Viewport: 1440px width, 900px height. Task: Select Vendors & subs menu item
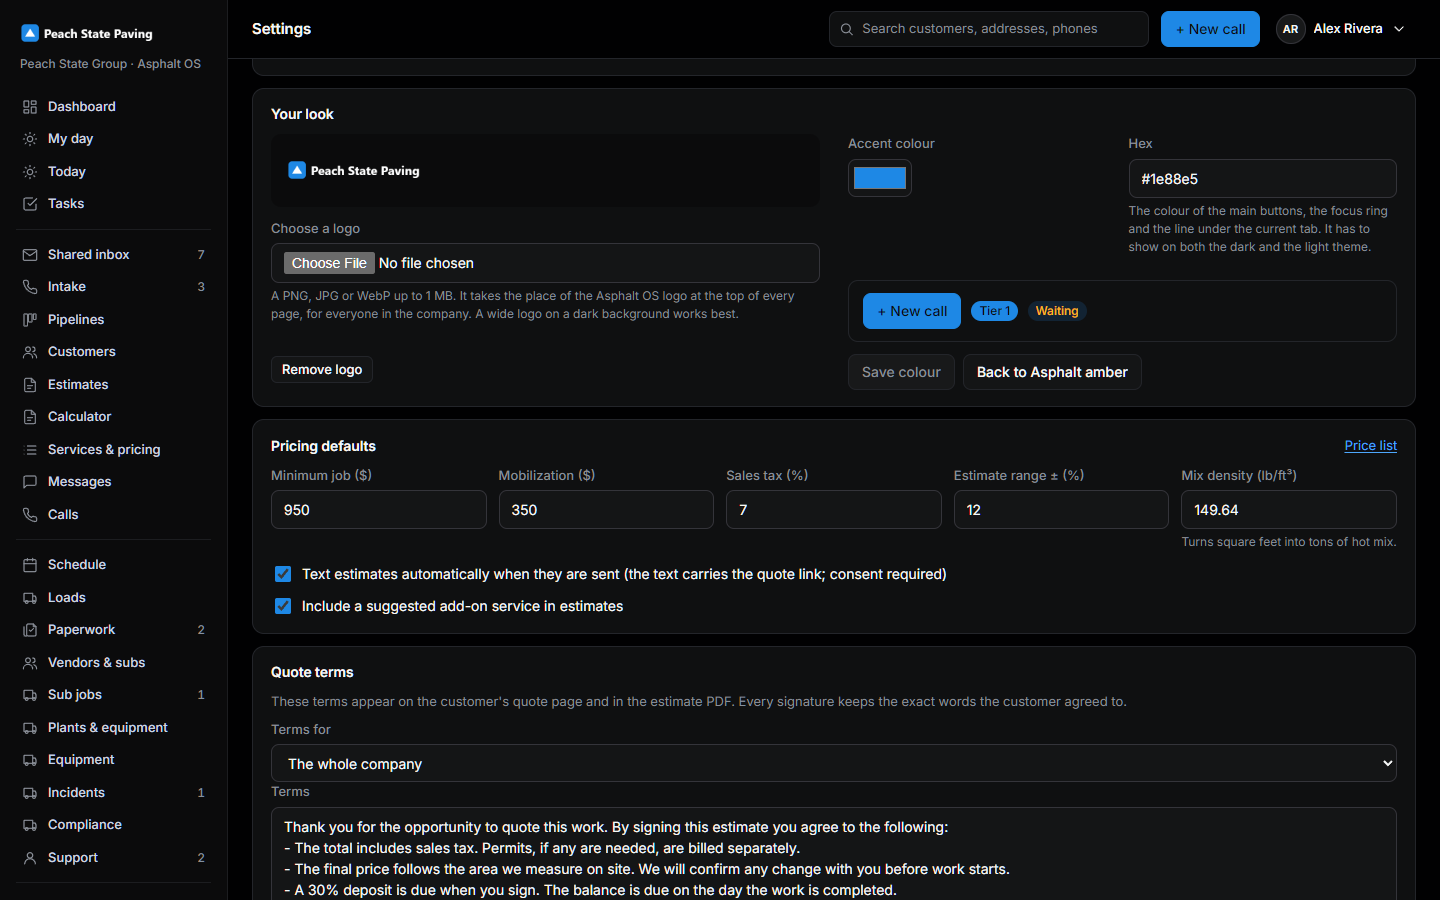pyautogui.click(x=114, y=663)
